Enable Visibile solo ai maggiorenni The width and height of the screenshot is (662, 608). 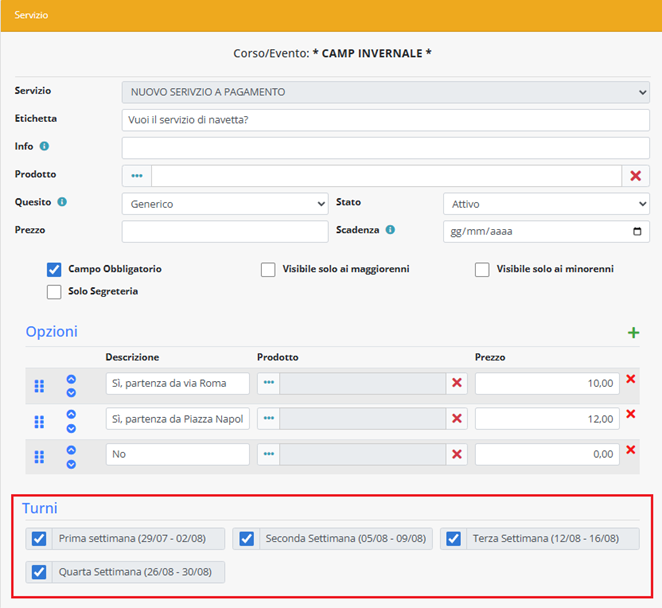268,270
